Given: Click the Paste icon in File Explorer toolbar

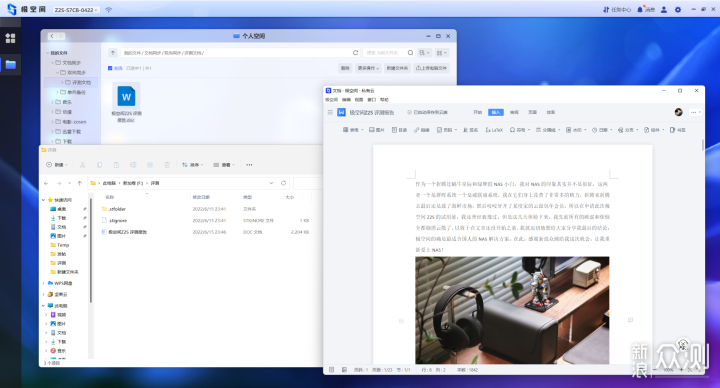Looking at the screenshot, I should (x=116, y=165).
